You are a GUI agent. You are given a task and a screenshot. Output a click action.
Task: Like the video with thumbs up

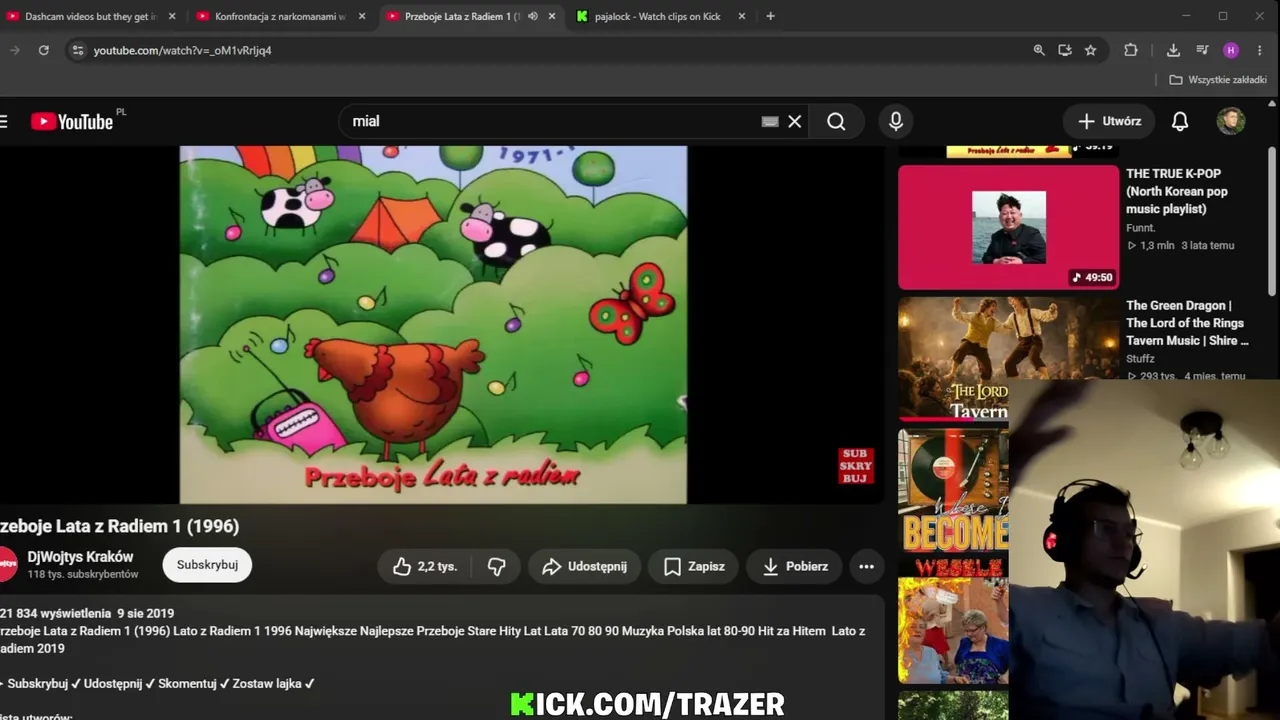(x=424, y=566)
